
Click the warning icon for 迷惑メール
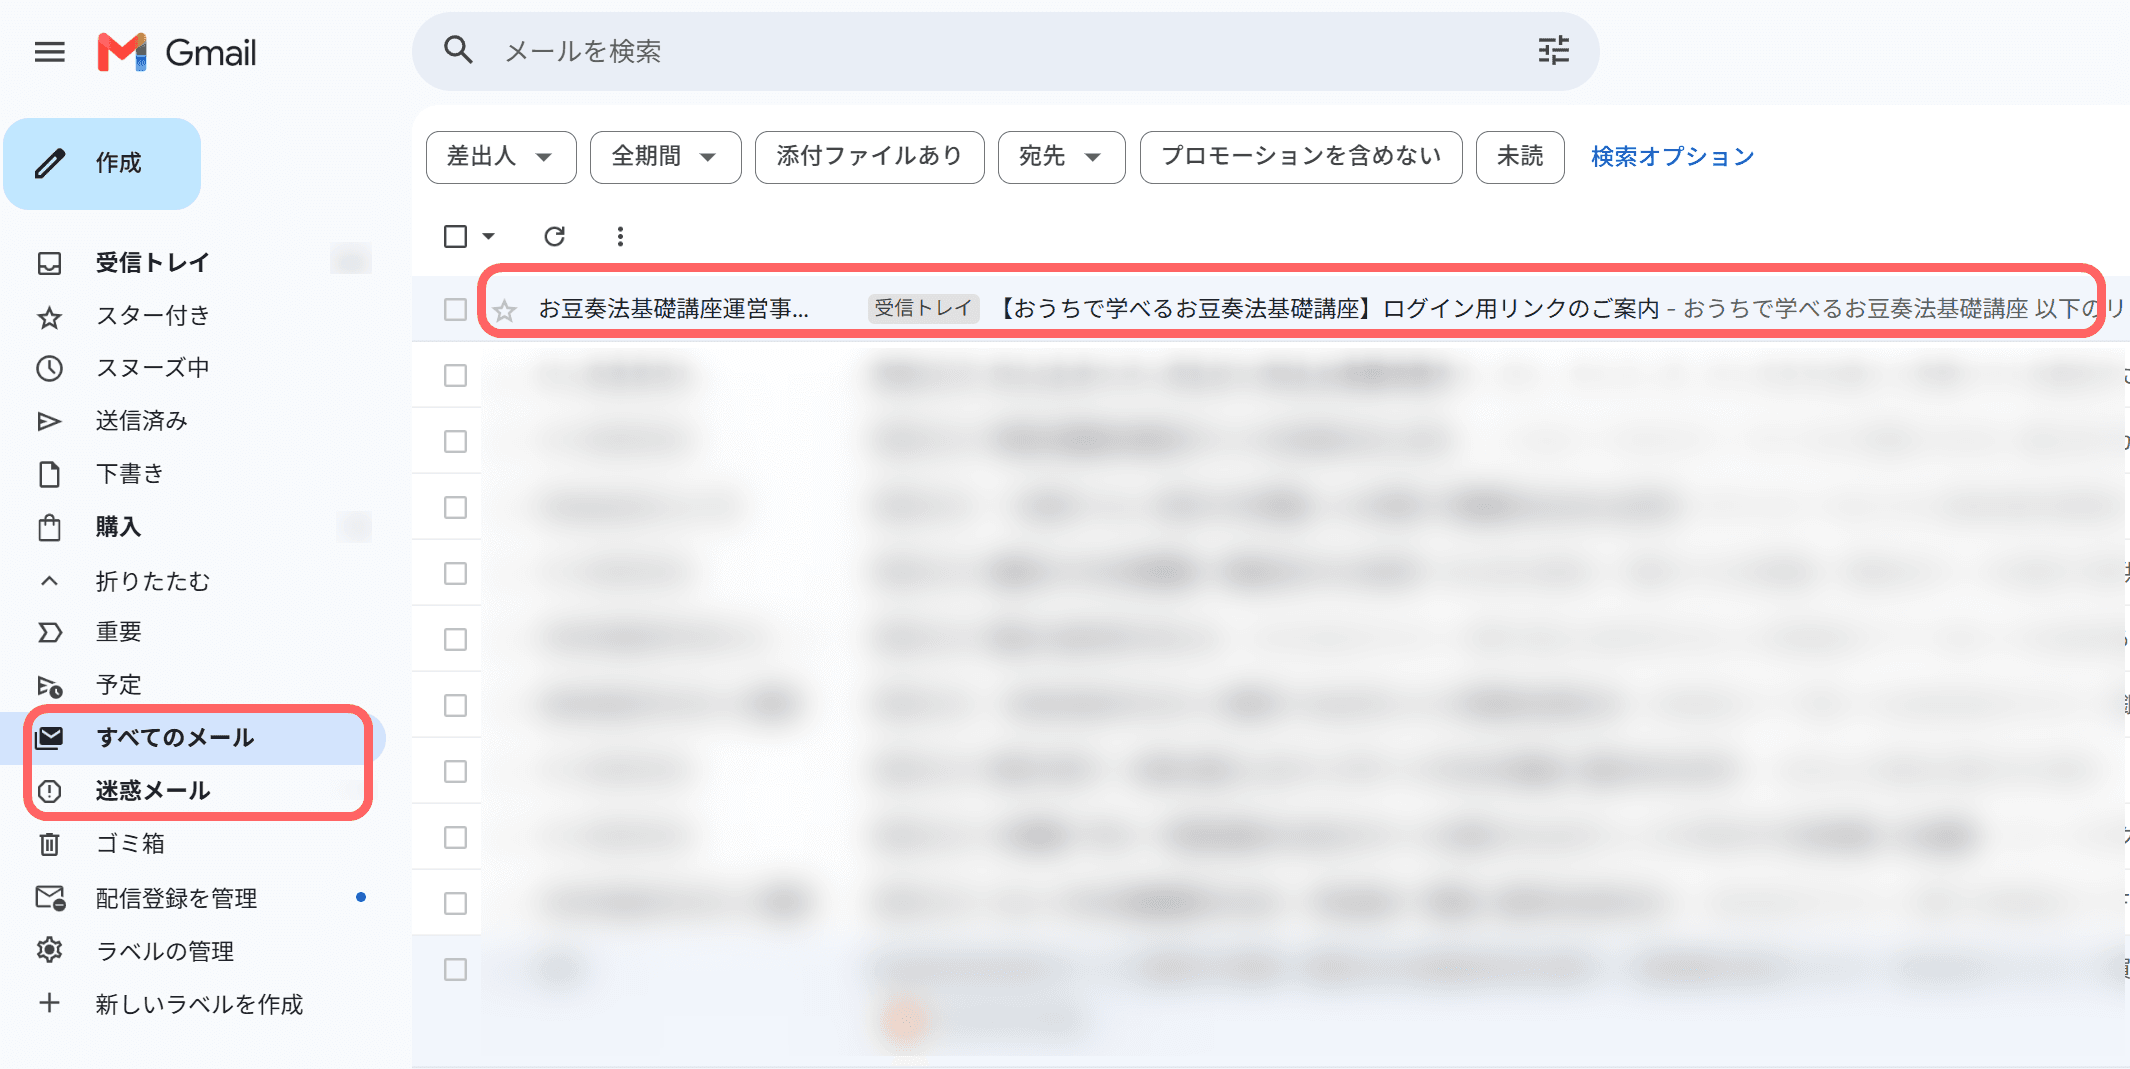[49, 791]
